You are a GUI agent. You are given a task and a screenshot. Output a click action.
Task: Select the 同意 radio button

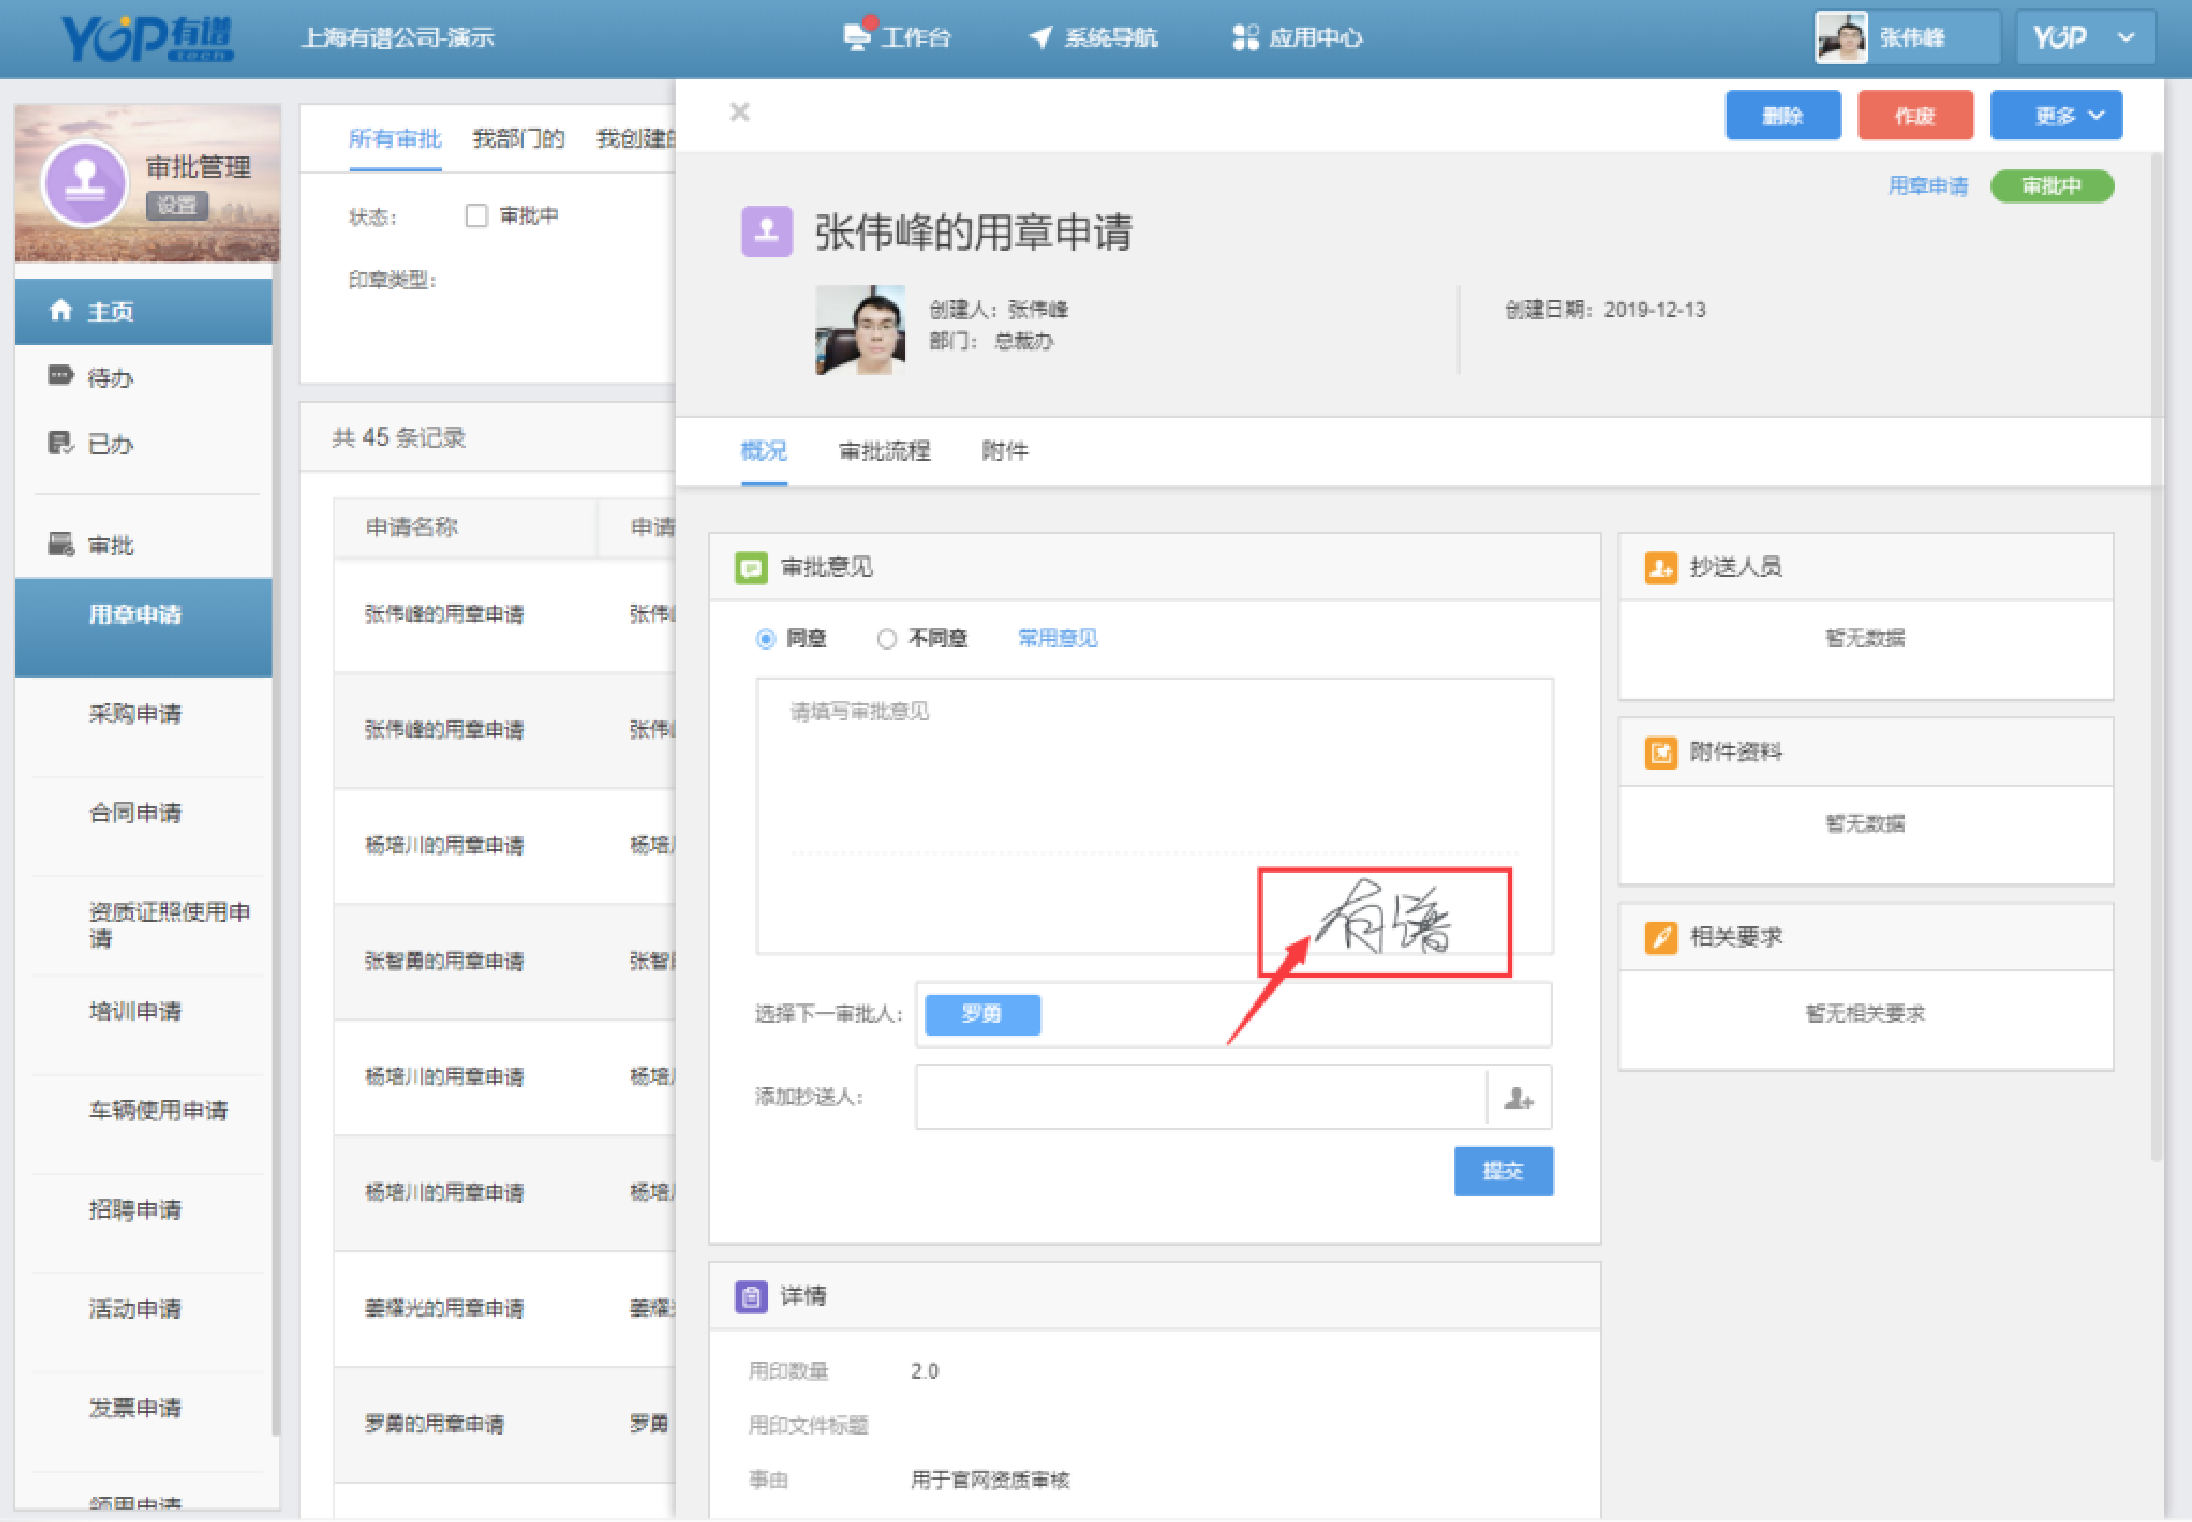click(x=766, y=638)
